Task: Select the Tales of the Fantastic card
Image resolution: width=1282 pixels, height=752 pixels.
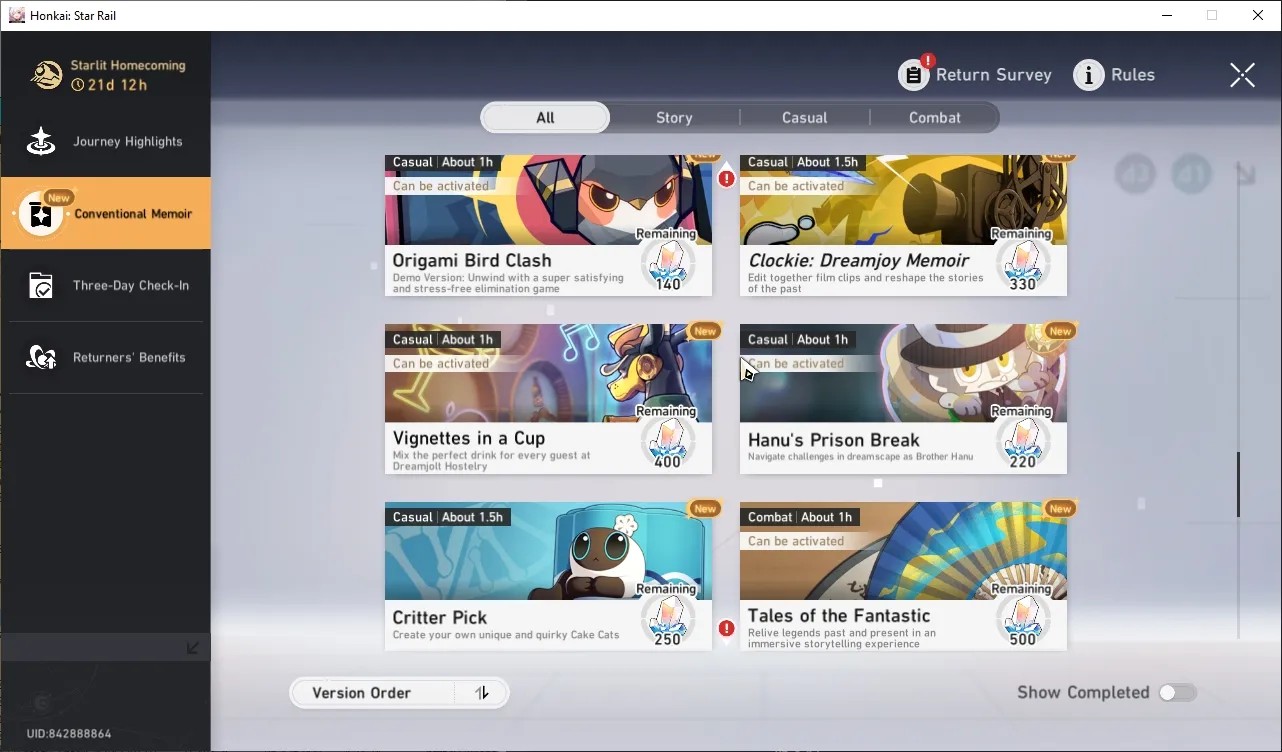Action: pyautogui.click(x=903, y=576)
